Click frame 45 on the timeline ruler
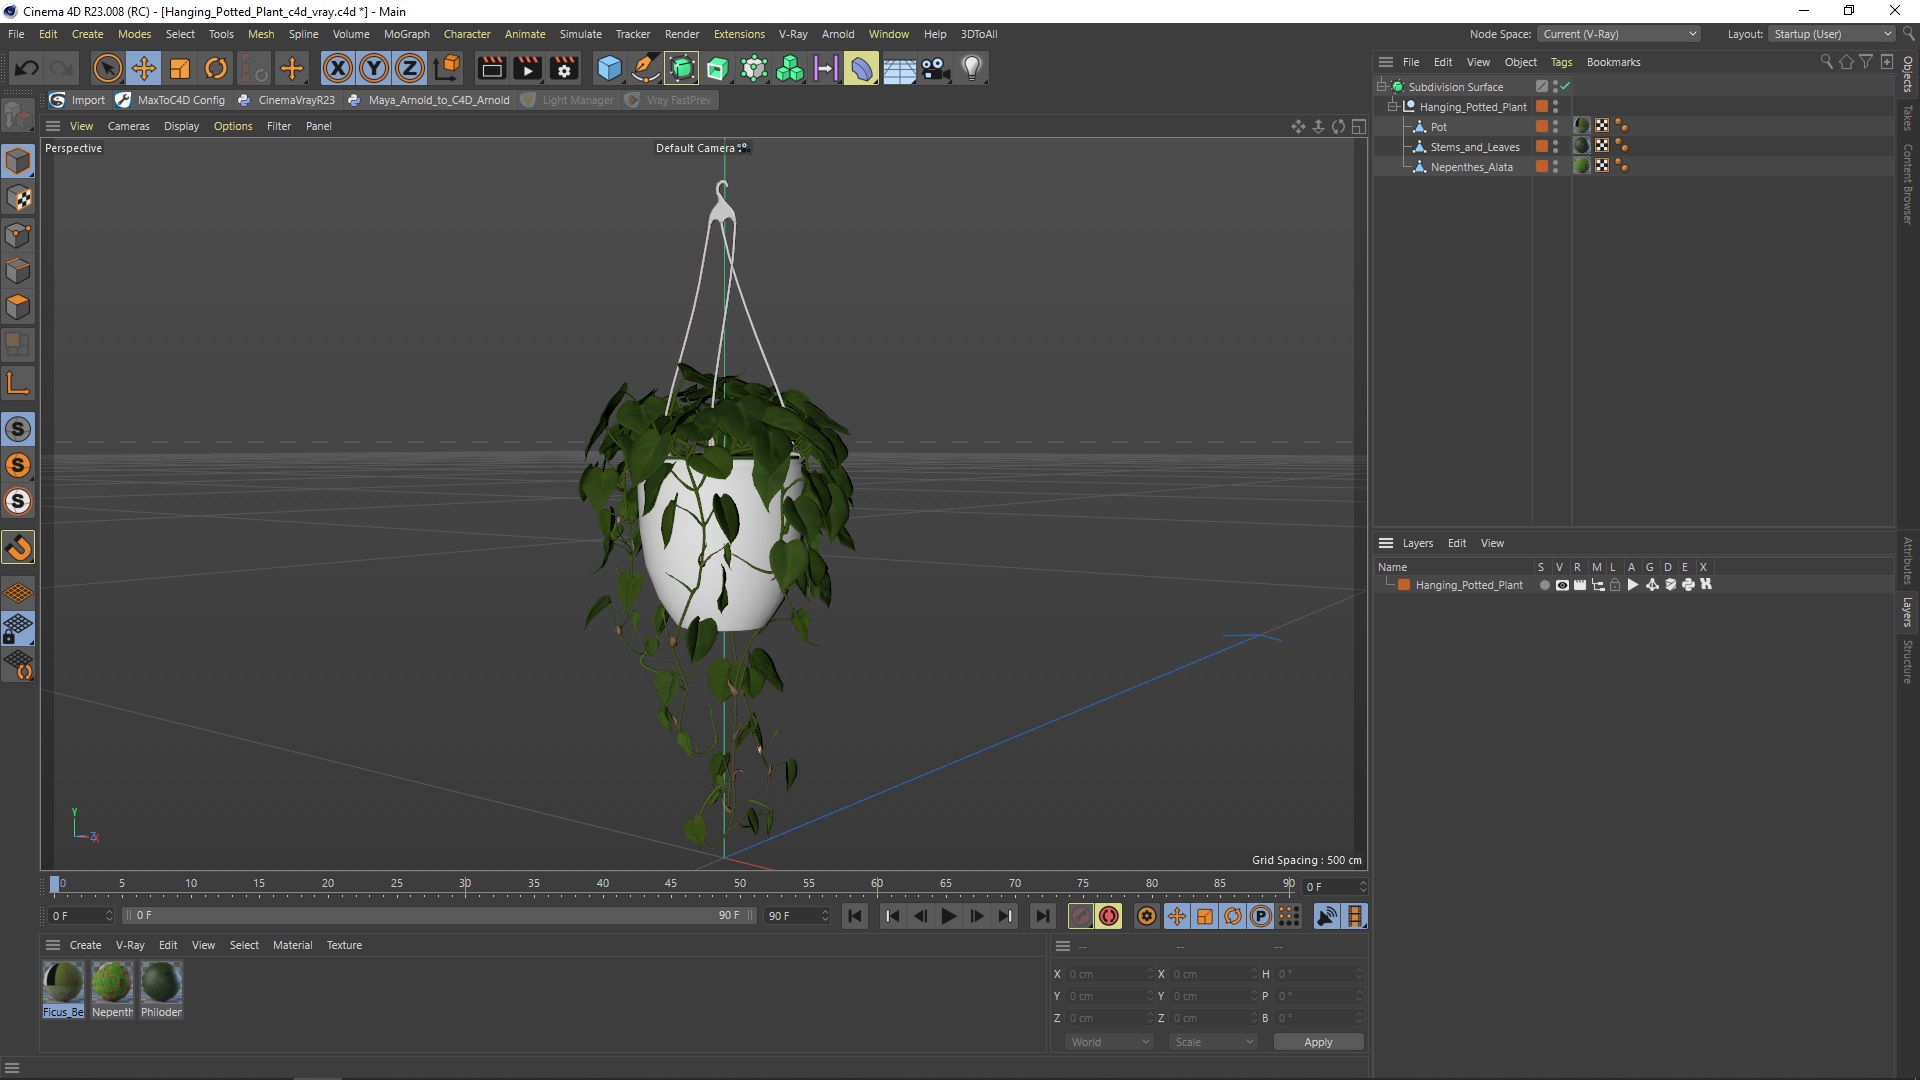 (671, 884)
